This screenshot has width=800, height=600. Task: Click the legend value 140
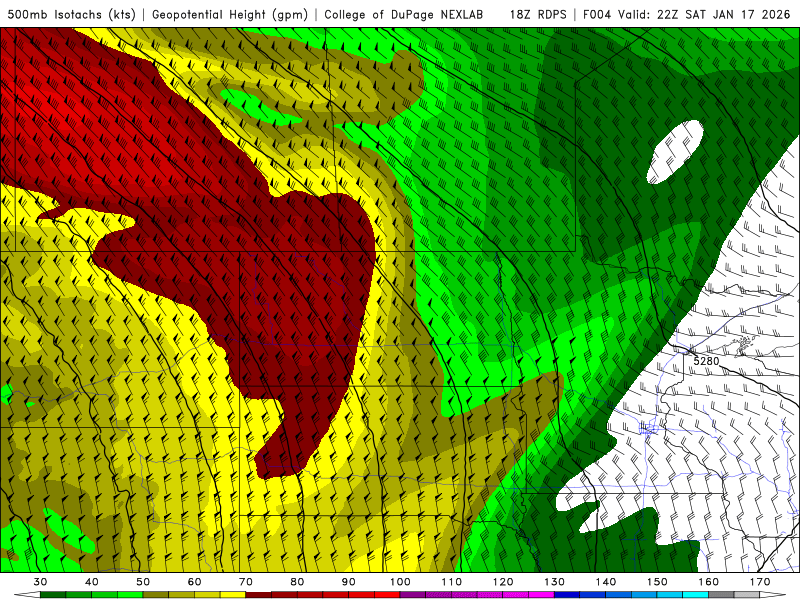[x=606, y=582]
